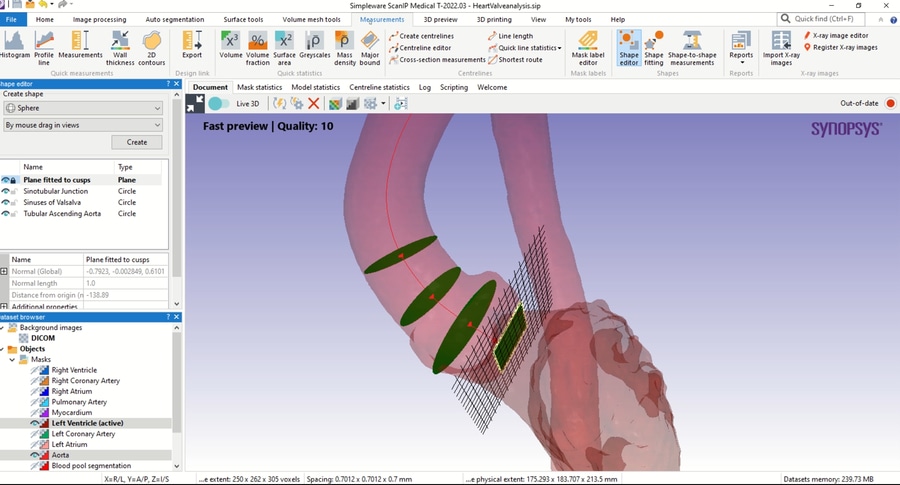Show the Myocardium mask
The width and height of the screenshot is (900, 485).
tap(34, 413)
